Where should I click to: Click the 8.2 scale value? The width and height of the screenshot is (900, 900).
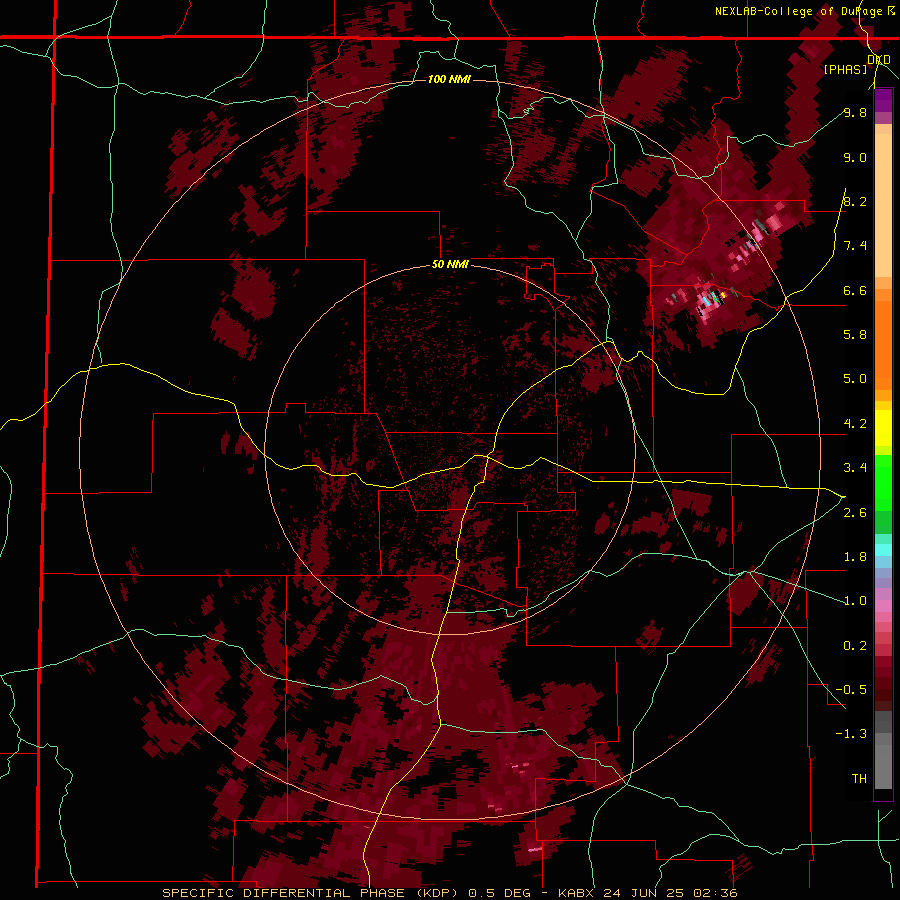click(x=855, y=201)
